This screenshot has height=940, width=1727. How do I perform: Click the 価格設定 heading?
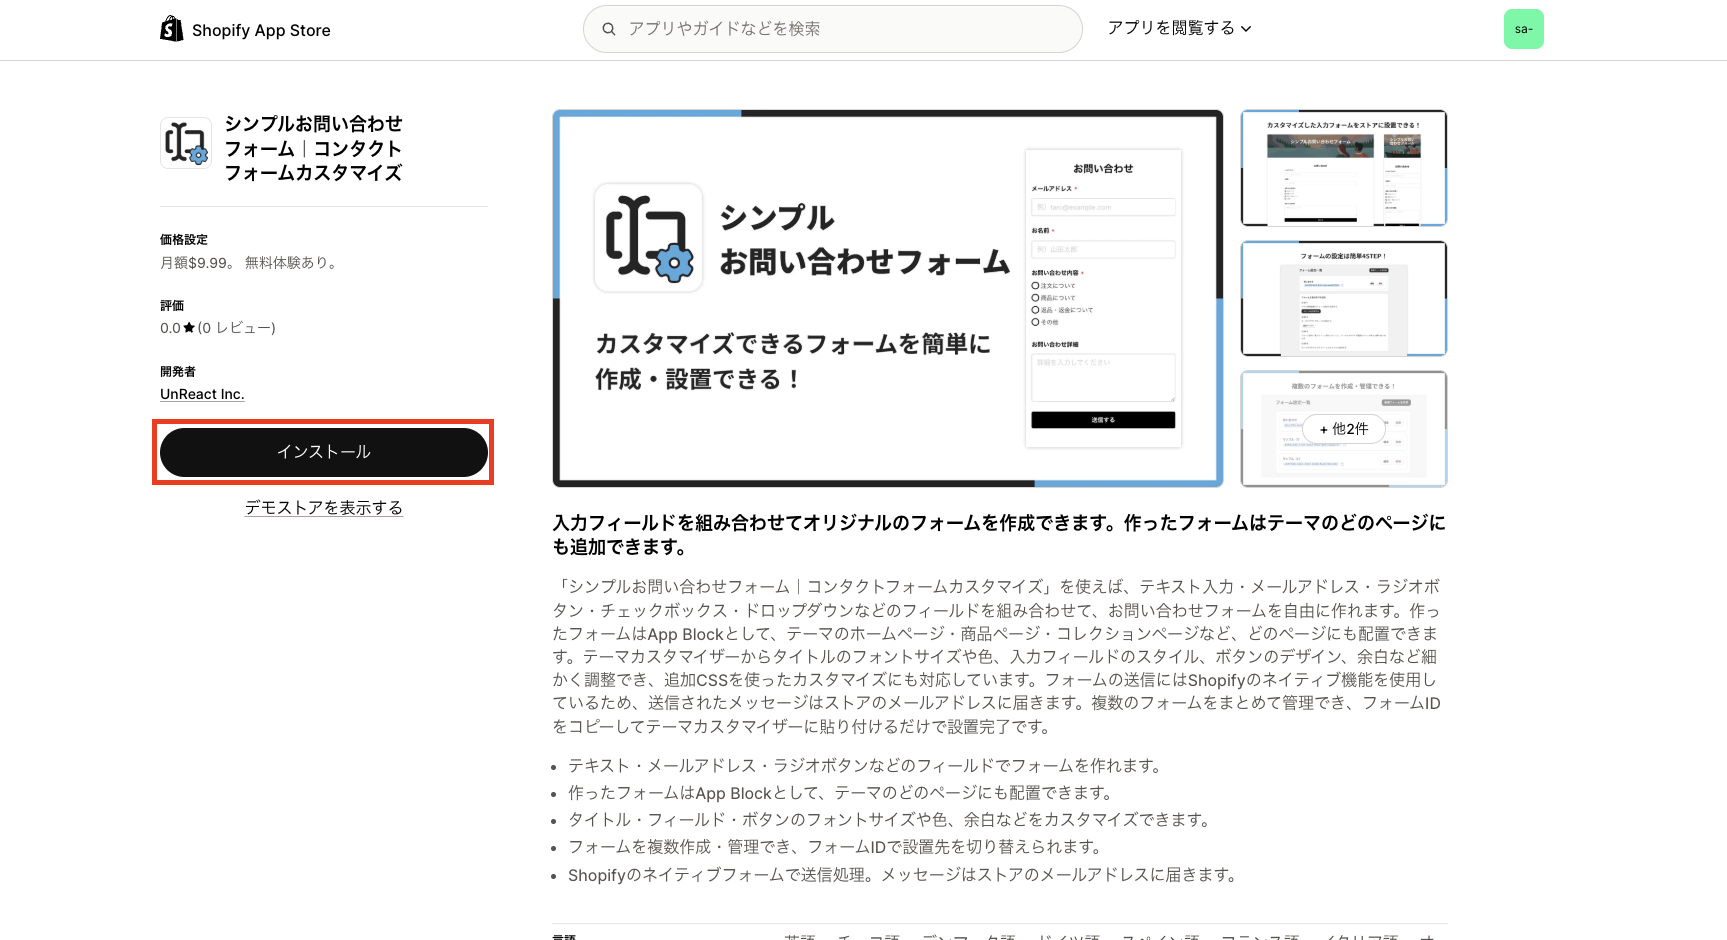[184, 240]
